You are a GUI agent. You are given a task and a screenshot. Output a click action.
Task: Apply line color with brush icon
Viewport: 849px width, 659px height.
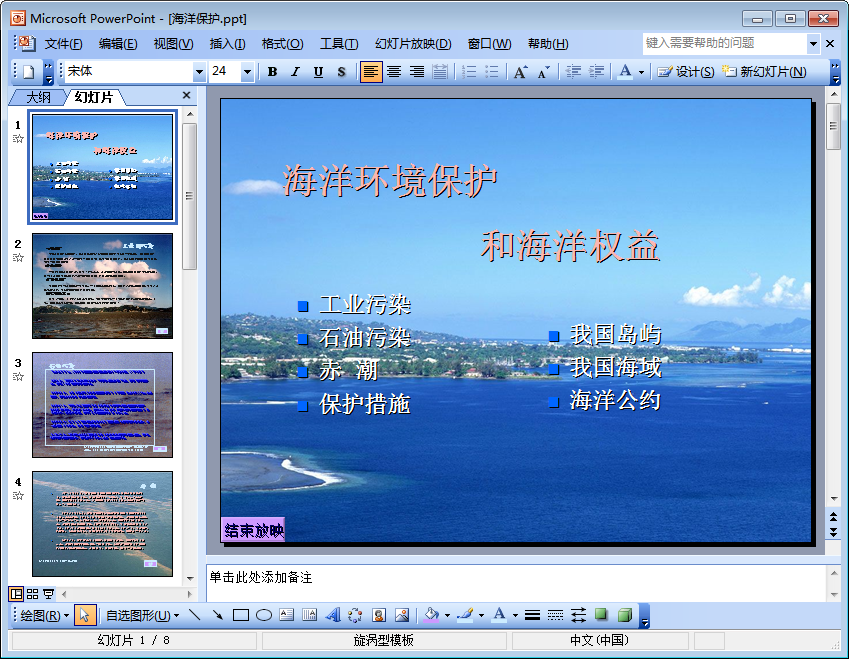465,615
